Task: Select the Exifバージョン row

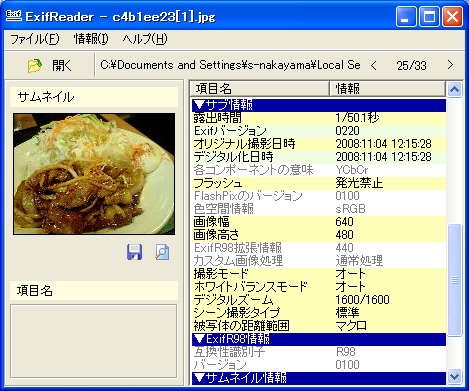Action: [x=319, y=131]
